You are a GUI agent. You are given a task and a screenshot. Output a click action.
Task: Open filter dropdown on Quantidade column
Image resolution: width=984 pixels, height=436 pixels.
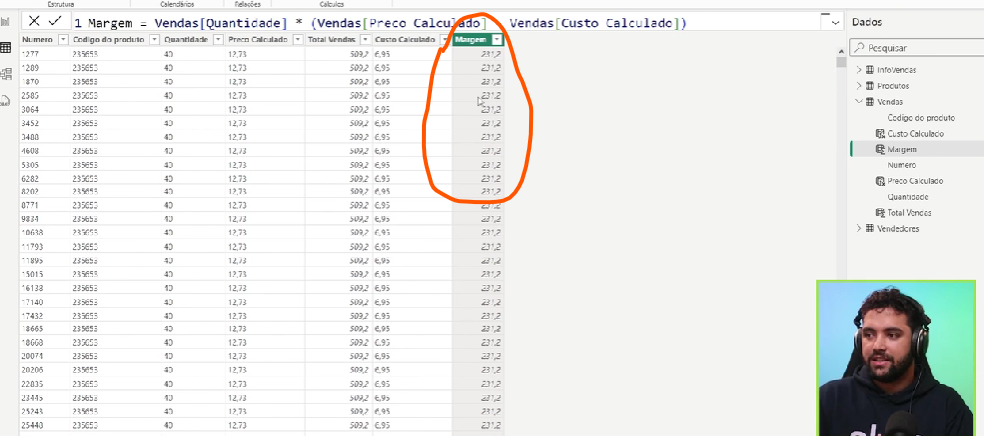218,40
